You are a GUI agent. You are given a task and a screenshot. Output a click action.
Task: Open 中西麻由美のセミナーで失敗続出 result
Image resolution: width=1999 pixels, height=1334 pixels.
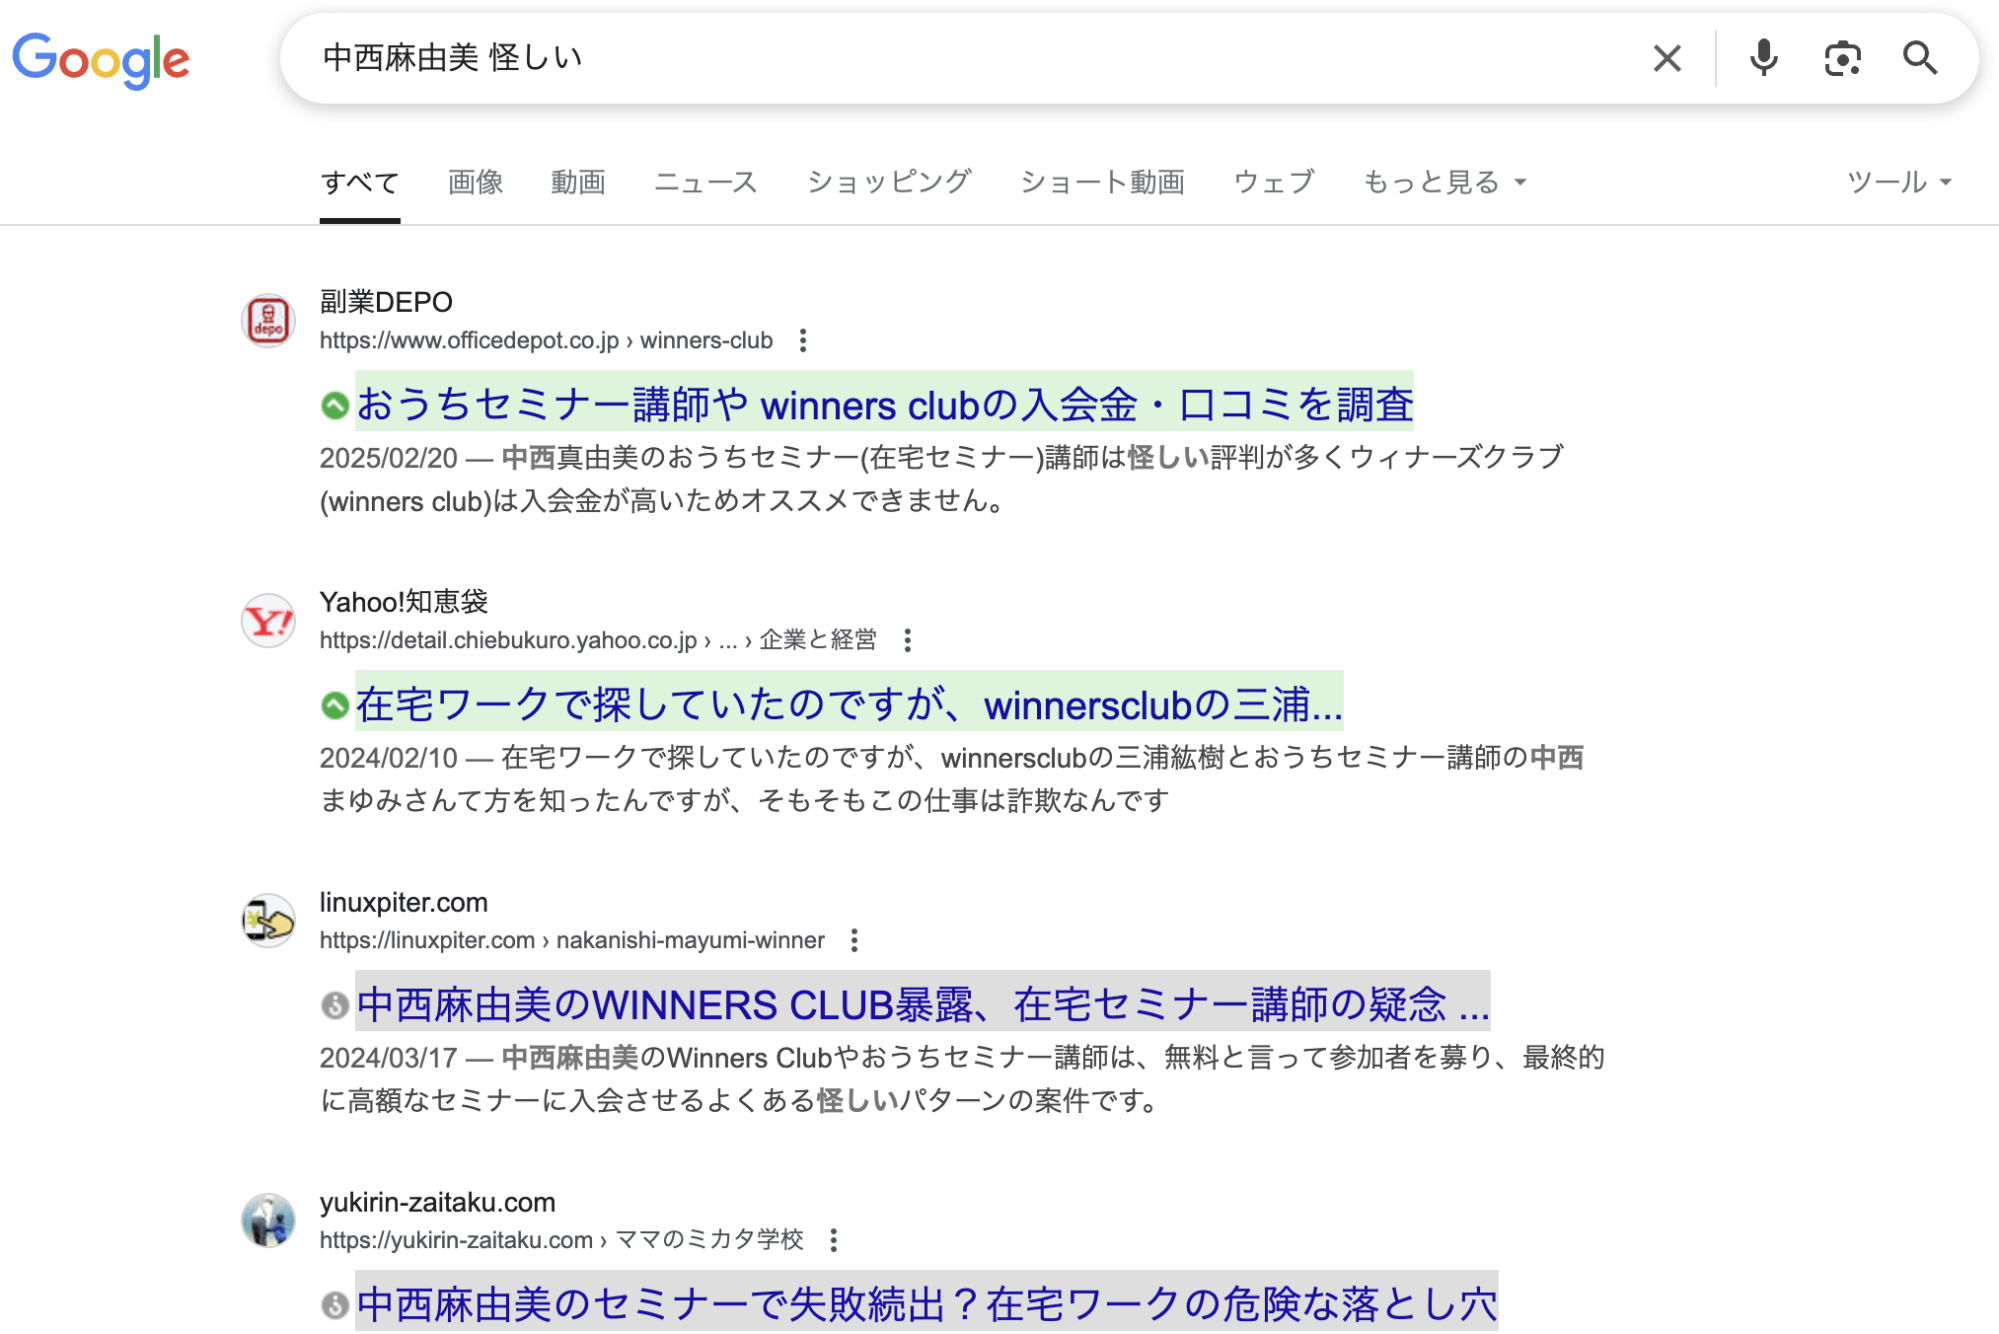tap(926, 1304)
